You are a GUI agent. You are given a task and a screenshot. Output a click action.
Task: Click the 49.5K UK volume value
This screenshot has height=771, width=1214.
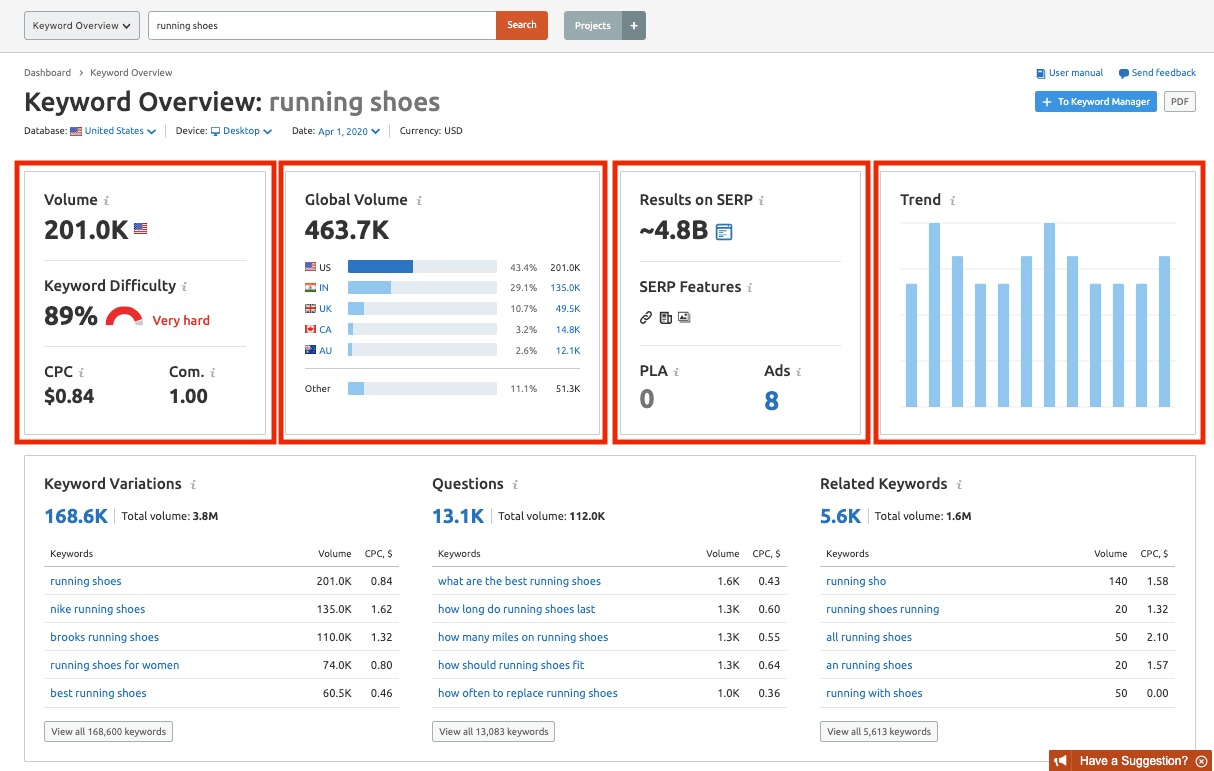tap(568, 309)
